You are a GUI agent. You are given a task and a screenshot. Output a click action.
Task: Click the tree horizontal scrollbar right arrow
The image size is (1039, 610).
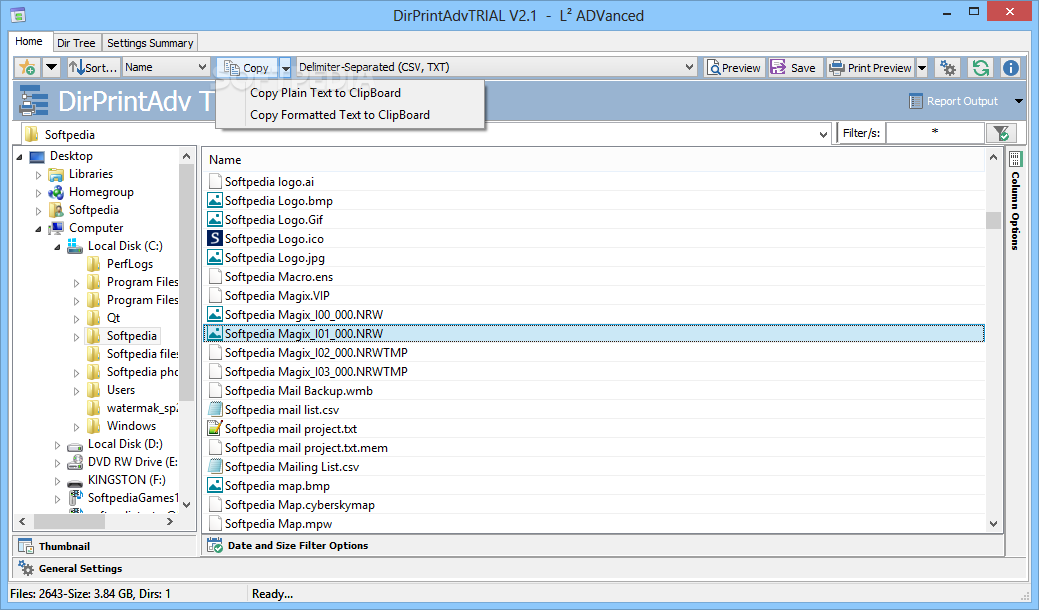[170, 522]
